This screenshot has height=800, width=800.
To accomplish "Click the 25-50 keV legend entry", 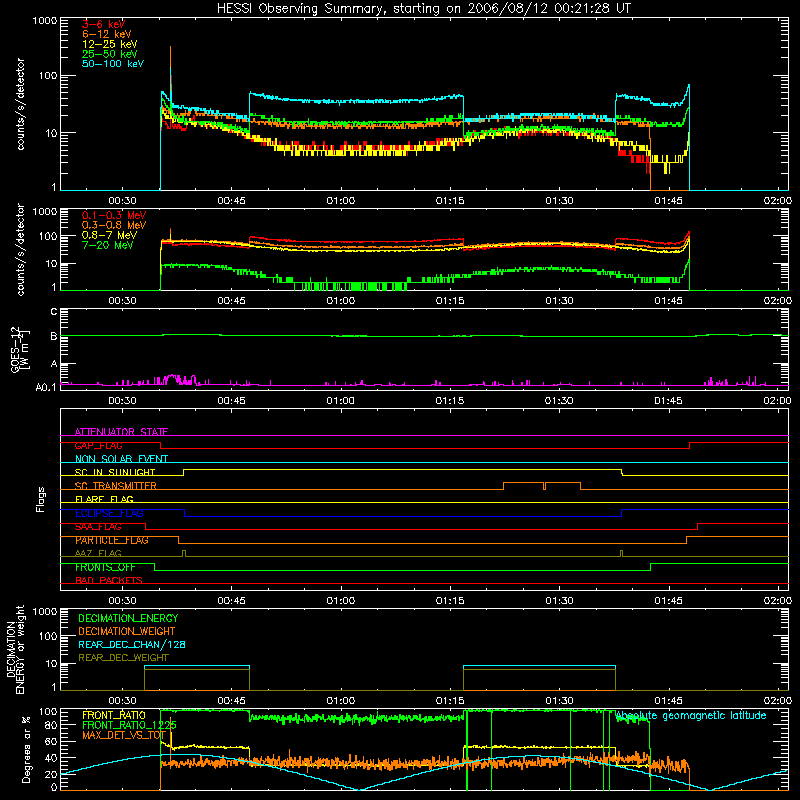I will pyautogui.click(x=110, y=54).
